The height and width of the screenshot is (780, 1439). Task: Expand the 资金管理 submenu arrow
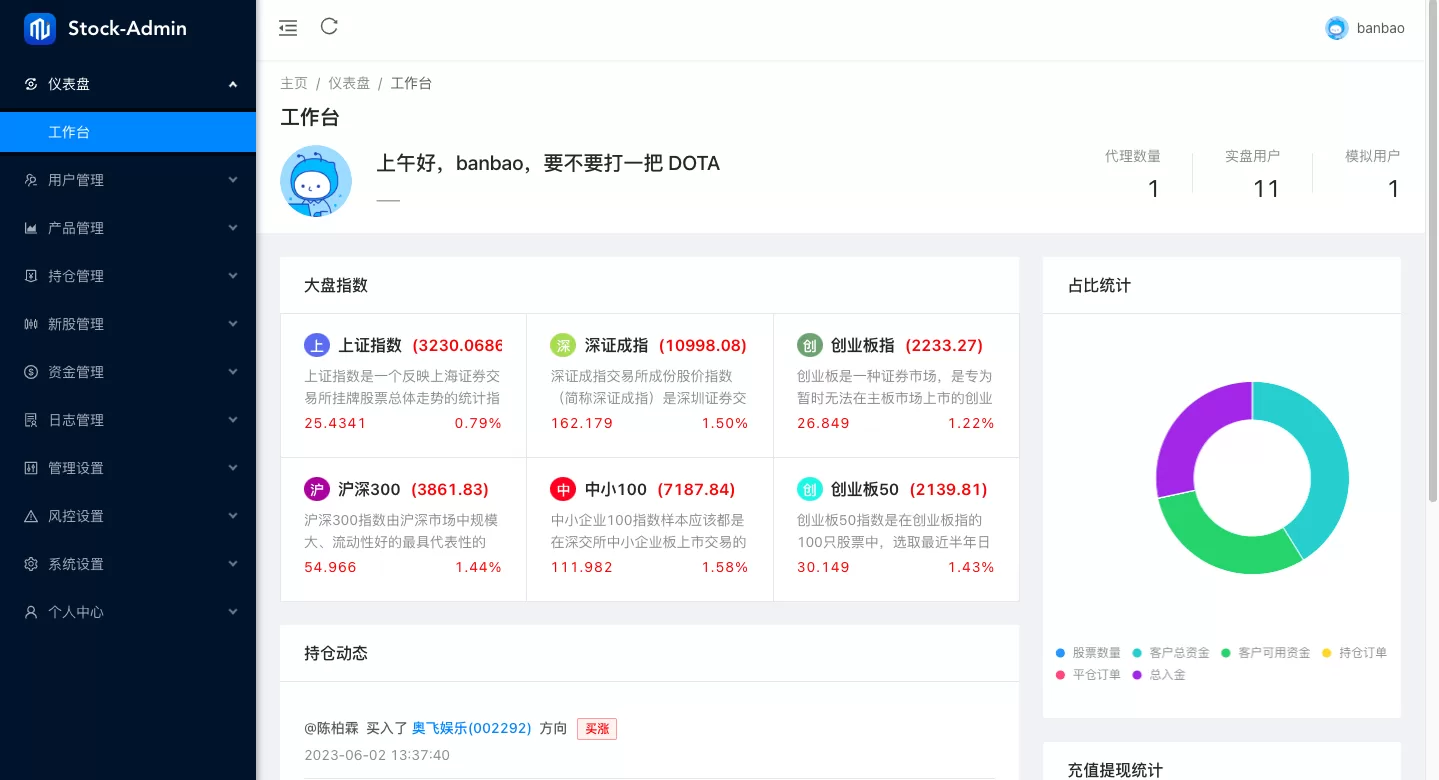click(x=233, y=372)
